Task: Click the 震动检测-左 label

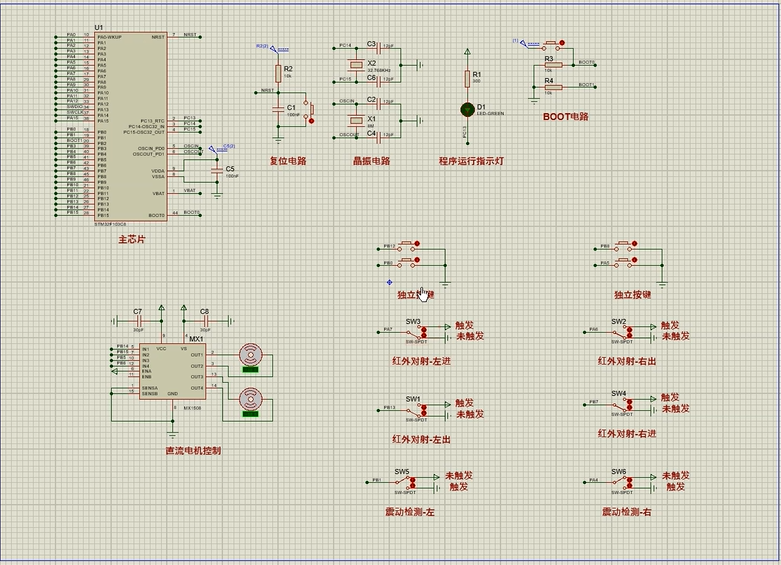Action: pos(410,512)
